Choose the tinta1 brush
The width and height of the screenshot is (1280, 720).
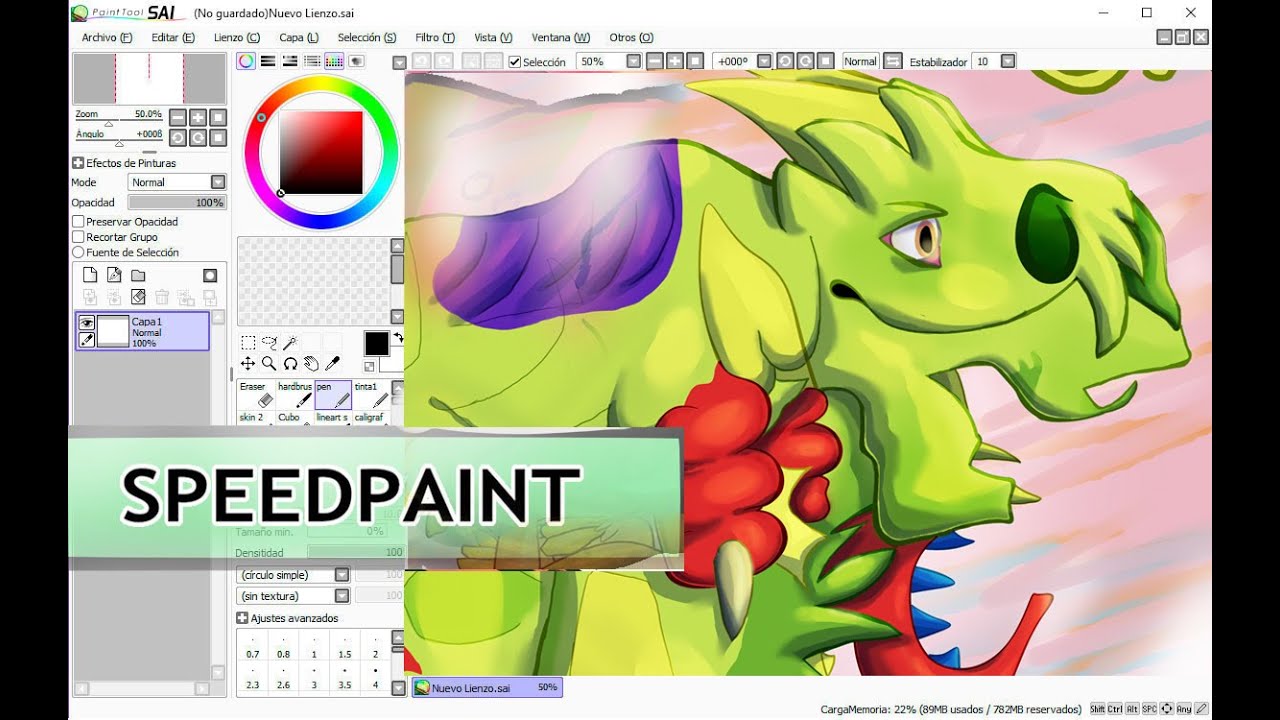coord(371,396)
